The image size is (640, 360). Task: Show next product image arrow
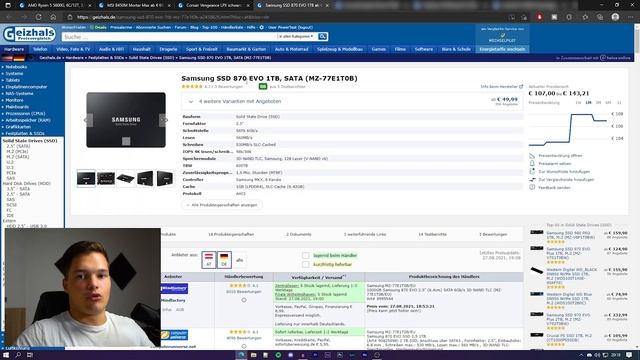(x=163, y=120)
